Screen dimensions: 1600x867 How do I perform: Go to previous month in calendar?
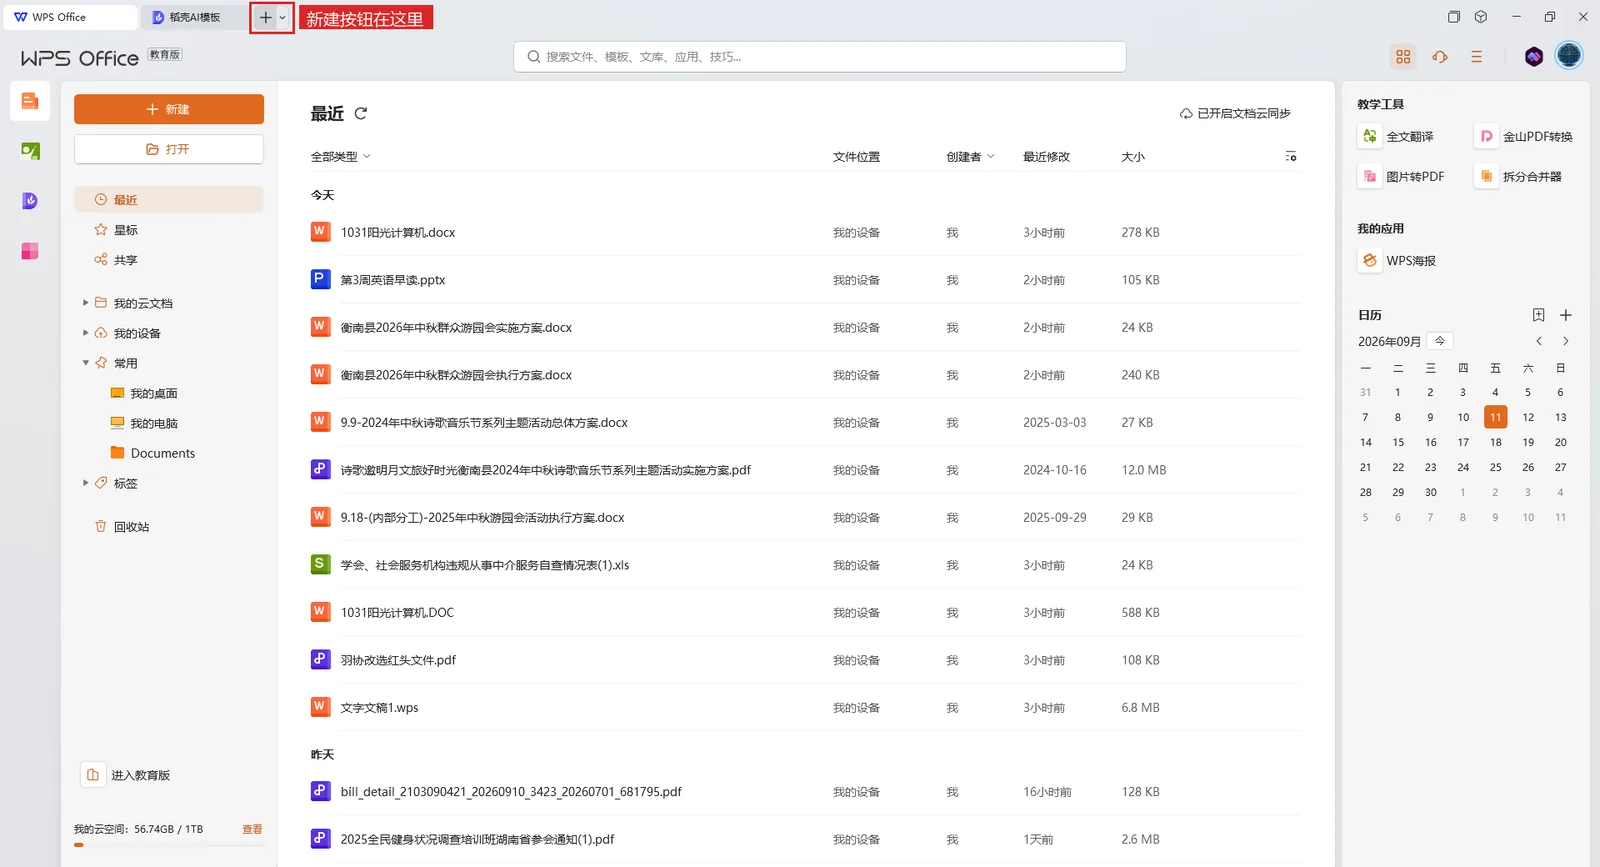[1539, 342]
